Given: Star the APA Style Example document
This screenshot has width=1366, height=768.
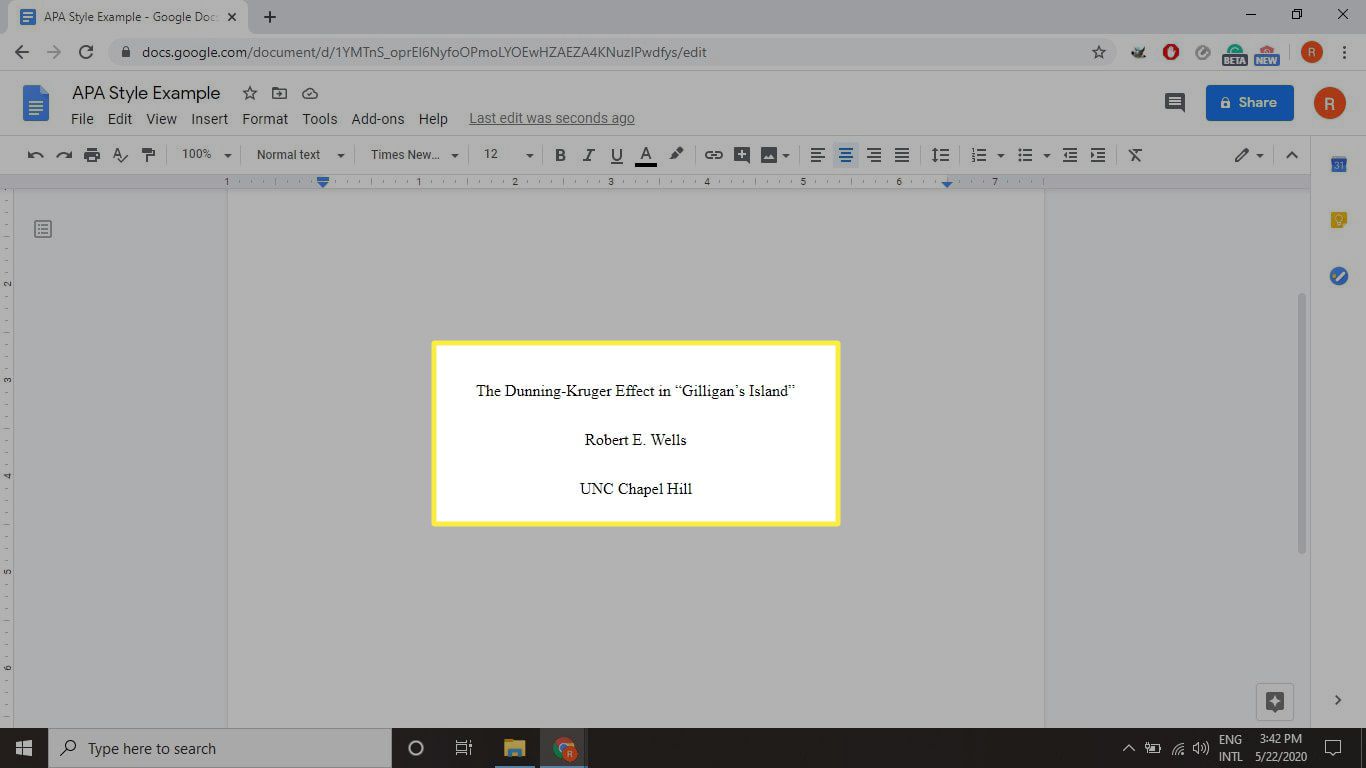Looking at the screenshot, I should [x=250, y=93].
